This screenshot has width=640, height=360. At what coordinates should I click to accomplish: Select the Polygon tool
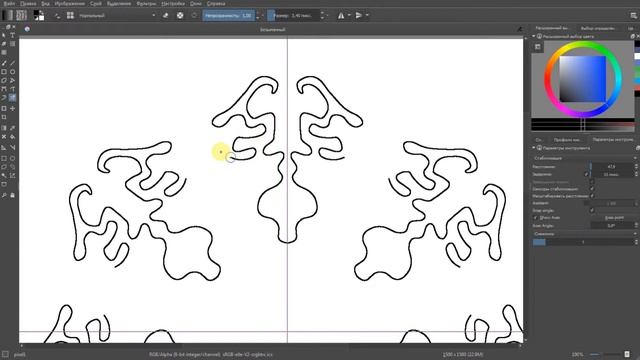click(4, 80)
